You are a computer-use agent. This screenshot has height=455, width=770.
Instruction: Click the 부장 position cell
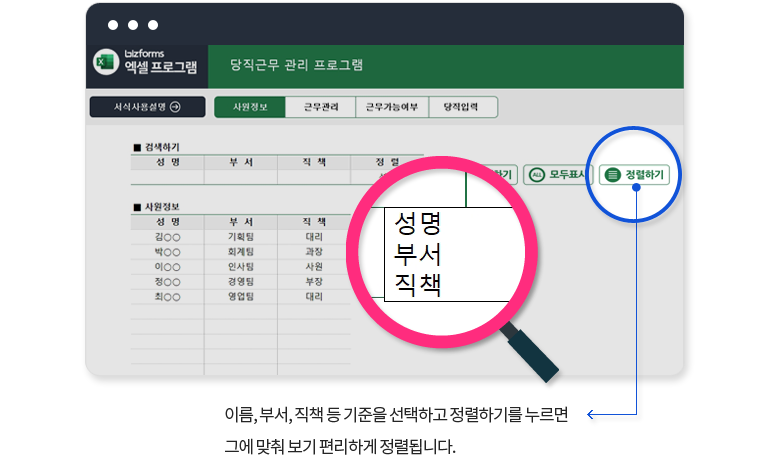(x=314, y=282)
